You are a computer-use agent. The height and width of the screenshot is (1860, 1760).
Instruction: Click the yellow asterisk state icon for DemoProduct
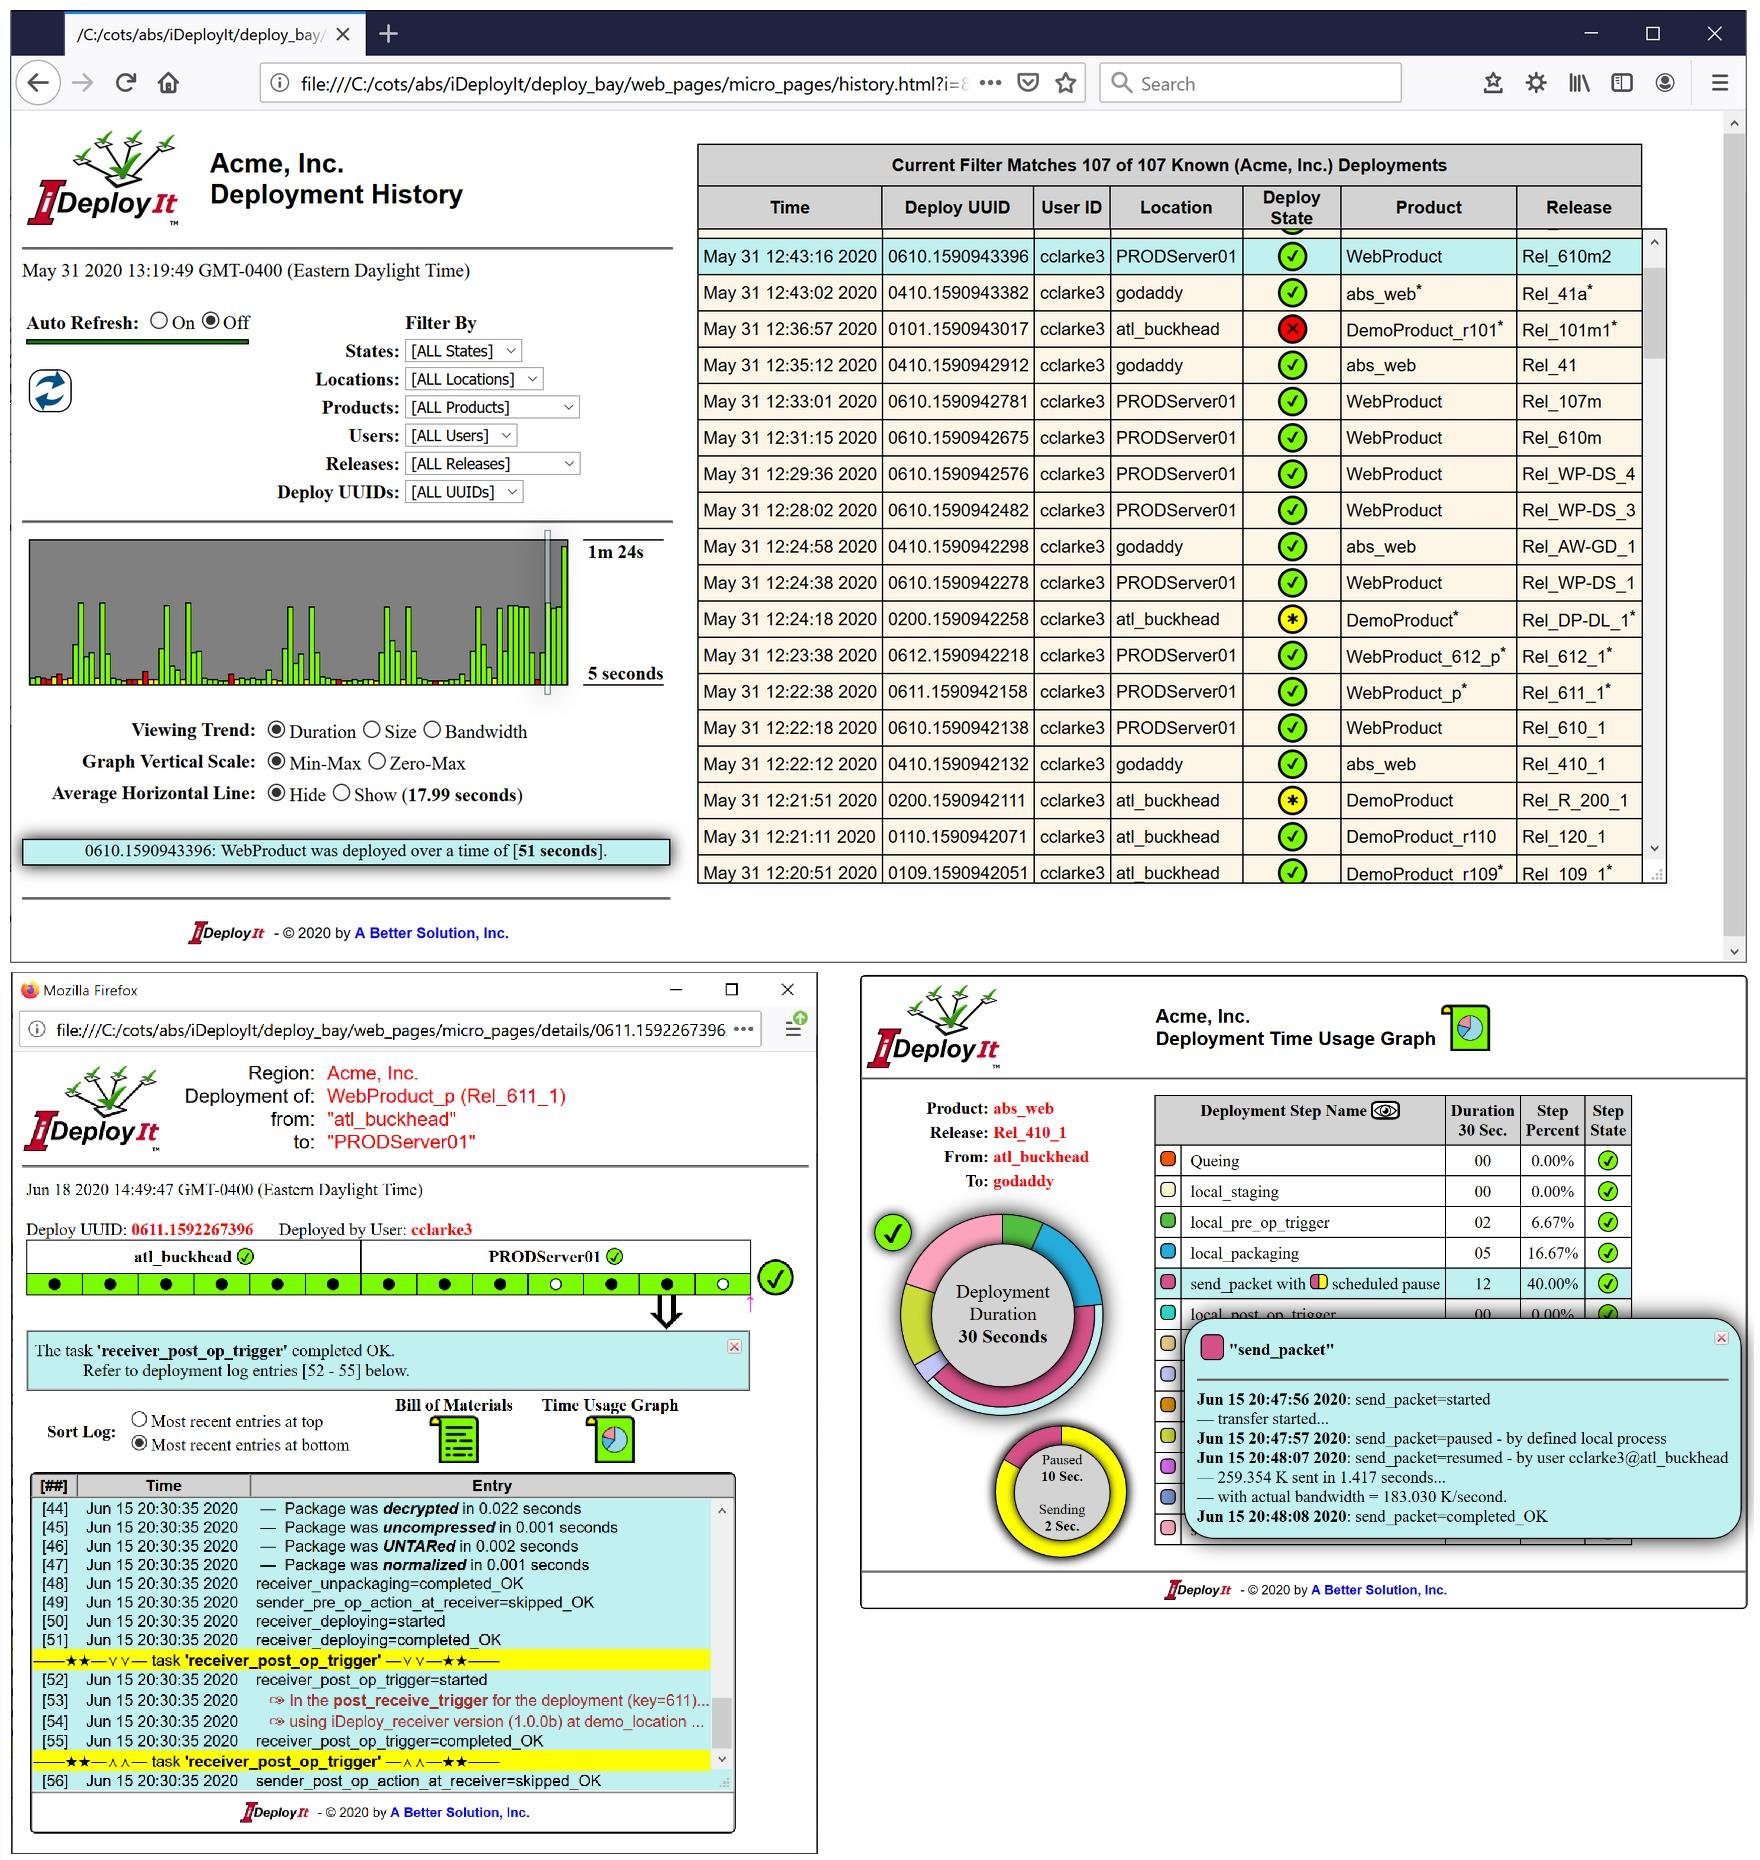tap(1293, 800)
